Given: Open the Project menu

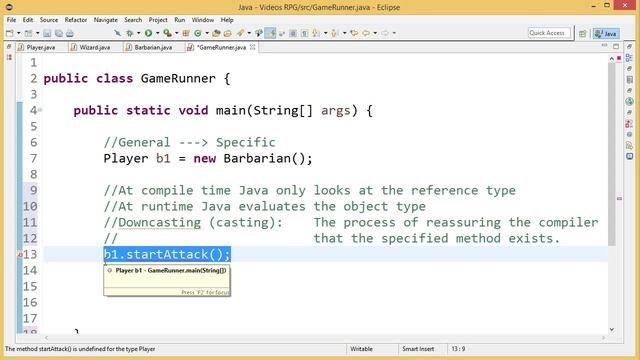Looking at the screenshot, I should 158,20.
